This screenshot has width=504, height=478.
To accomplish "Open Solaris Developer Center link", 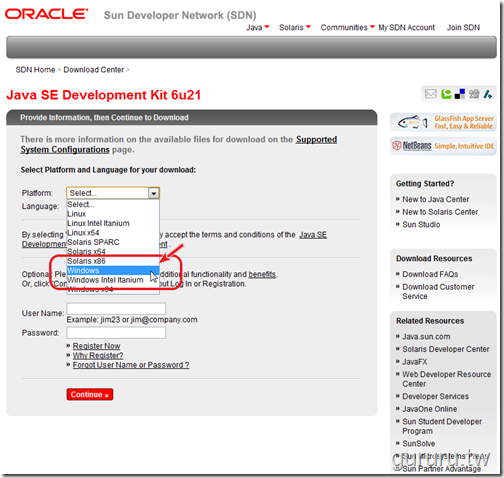I will pyautogui.click(x=446, y=349).
